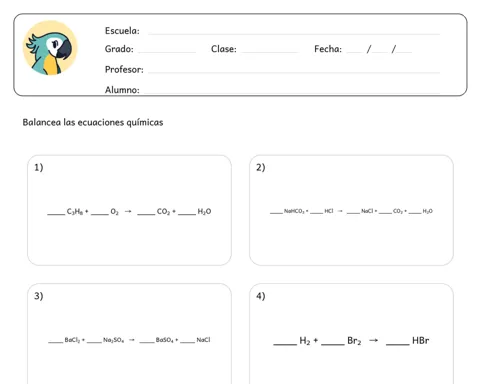Click the blank before NaHCO3

point(276,213)
